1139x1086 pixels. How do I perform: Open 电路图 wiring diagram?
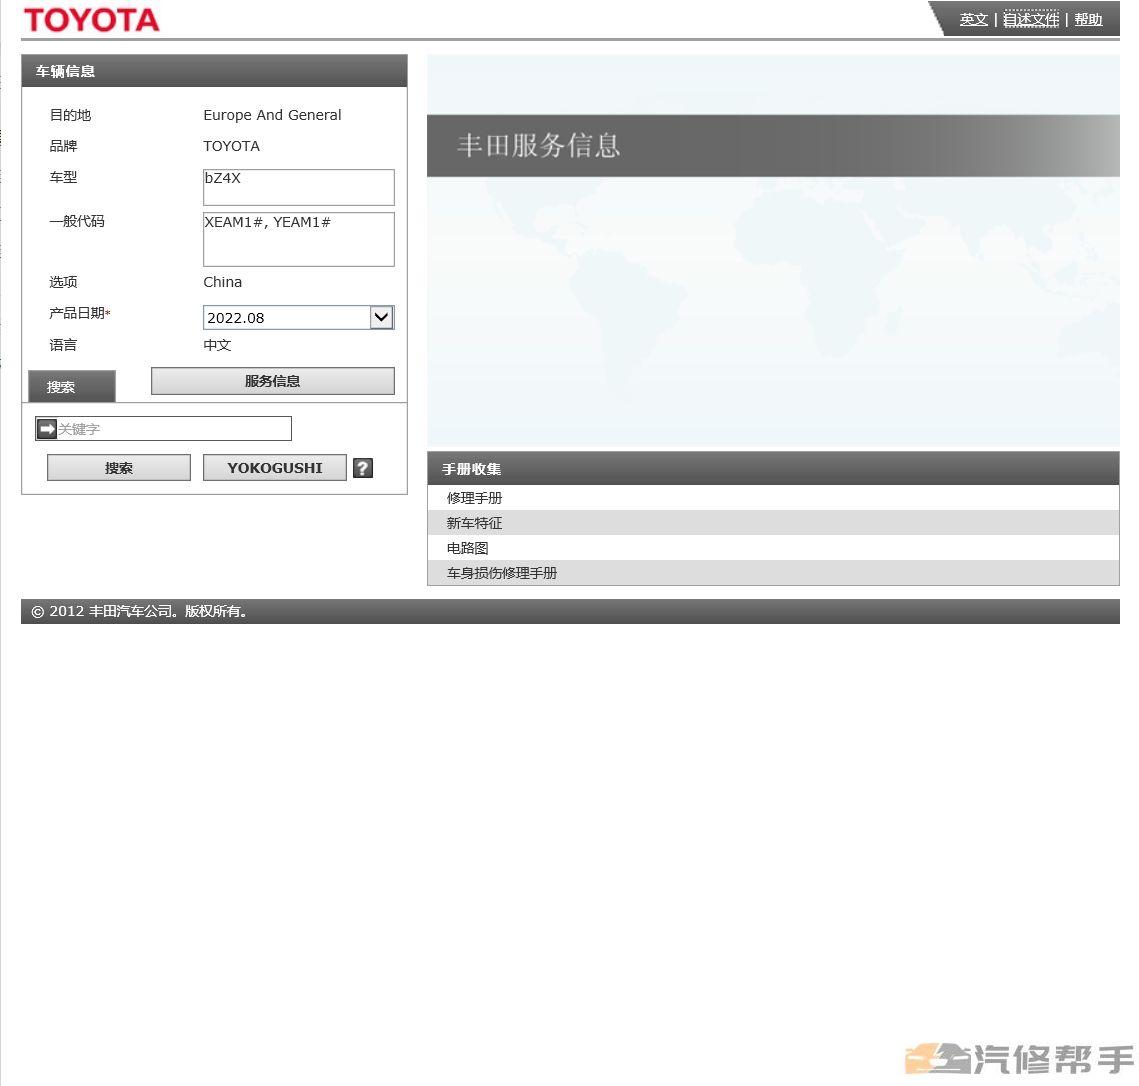(x=773, y=548)
